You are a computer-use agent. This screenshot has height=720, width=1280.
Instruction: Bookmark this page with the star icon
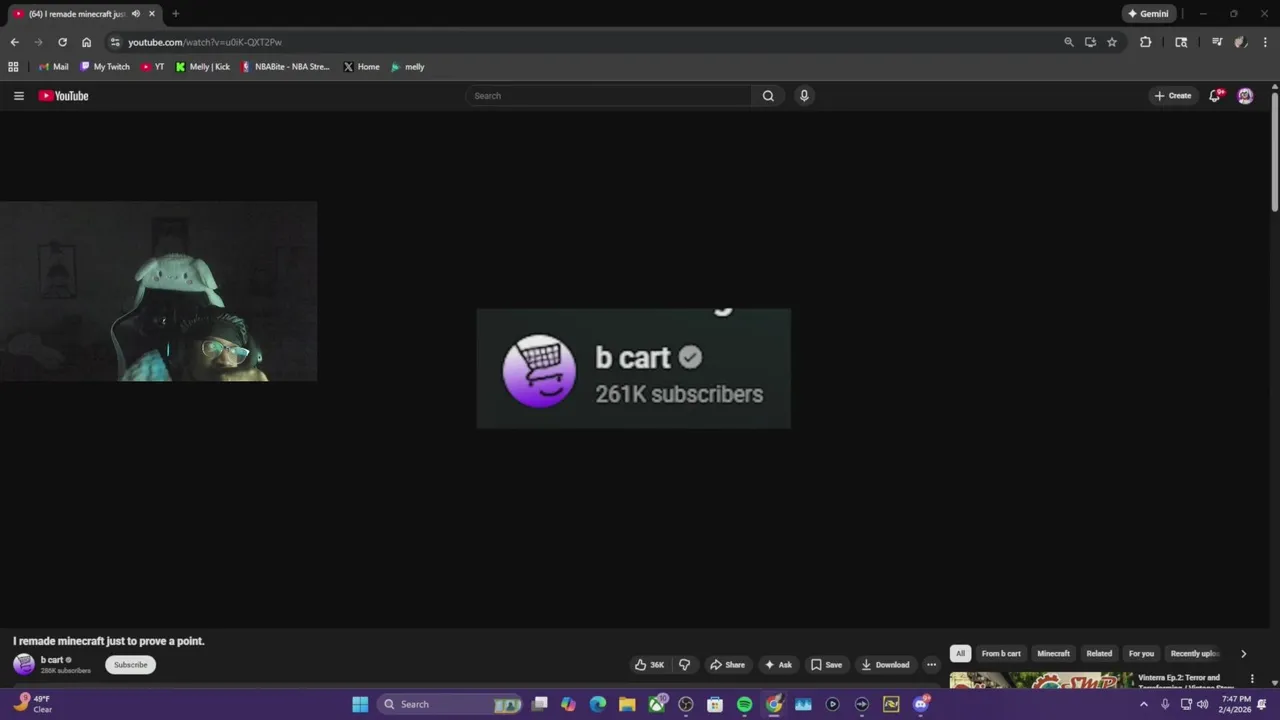coord(1112,42)
